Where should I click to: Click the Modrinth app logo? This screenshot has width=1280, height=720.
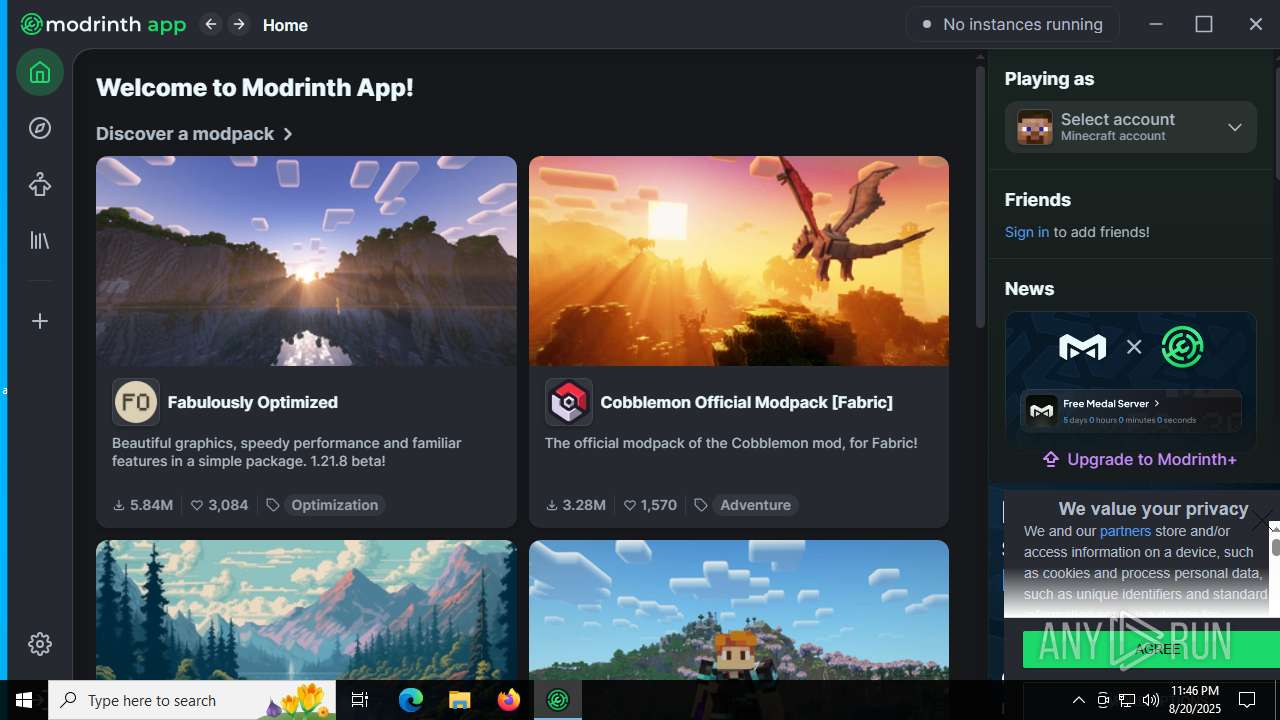[x=103, y=24]
